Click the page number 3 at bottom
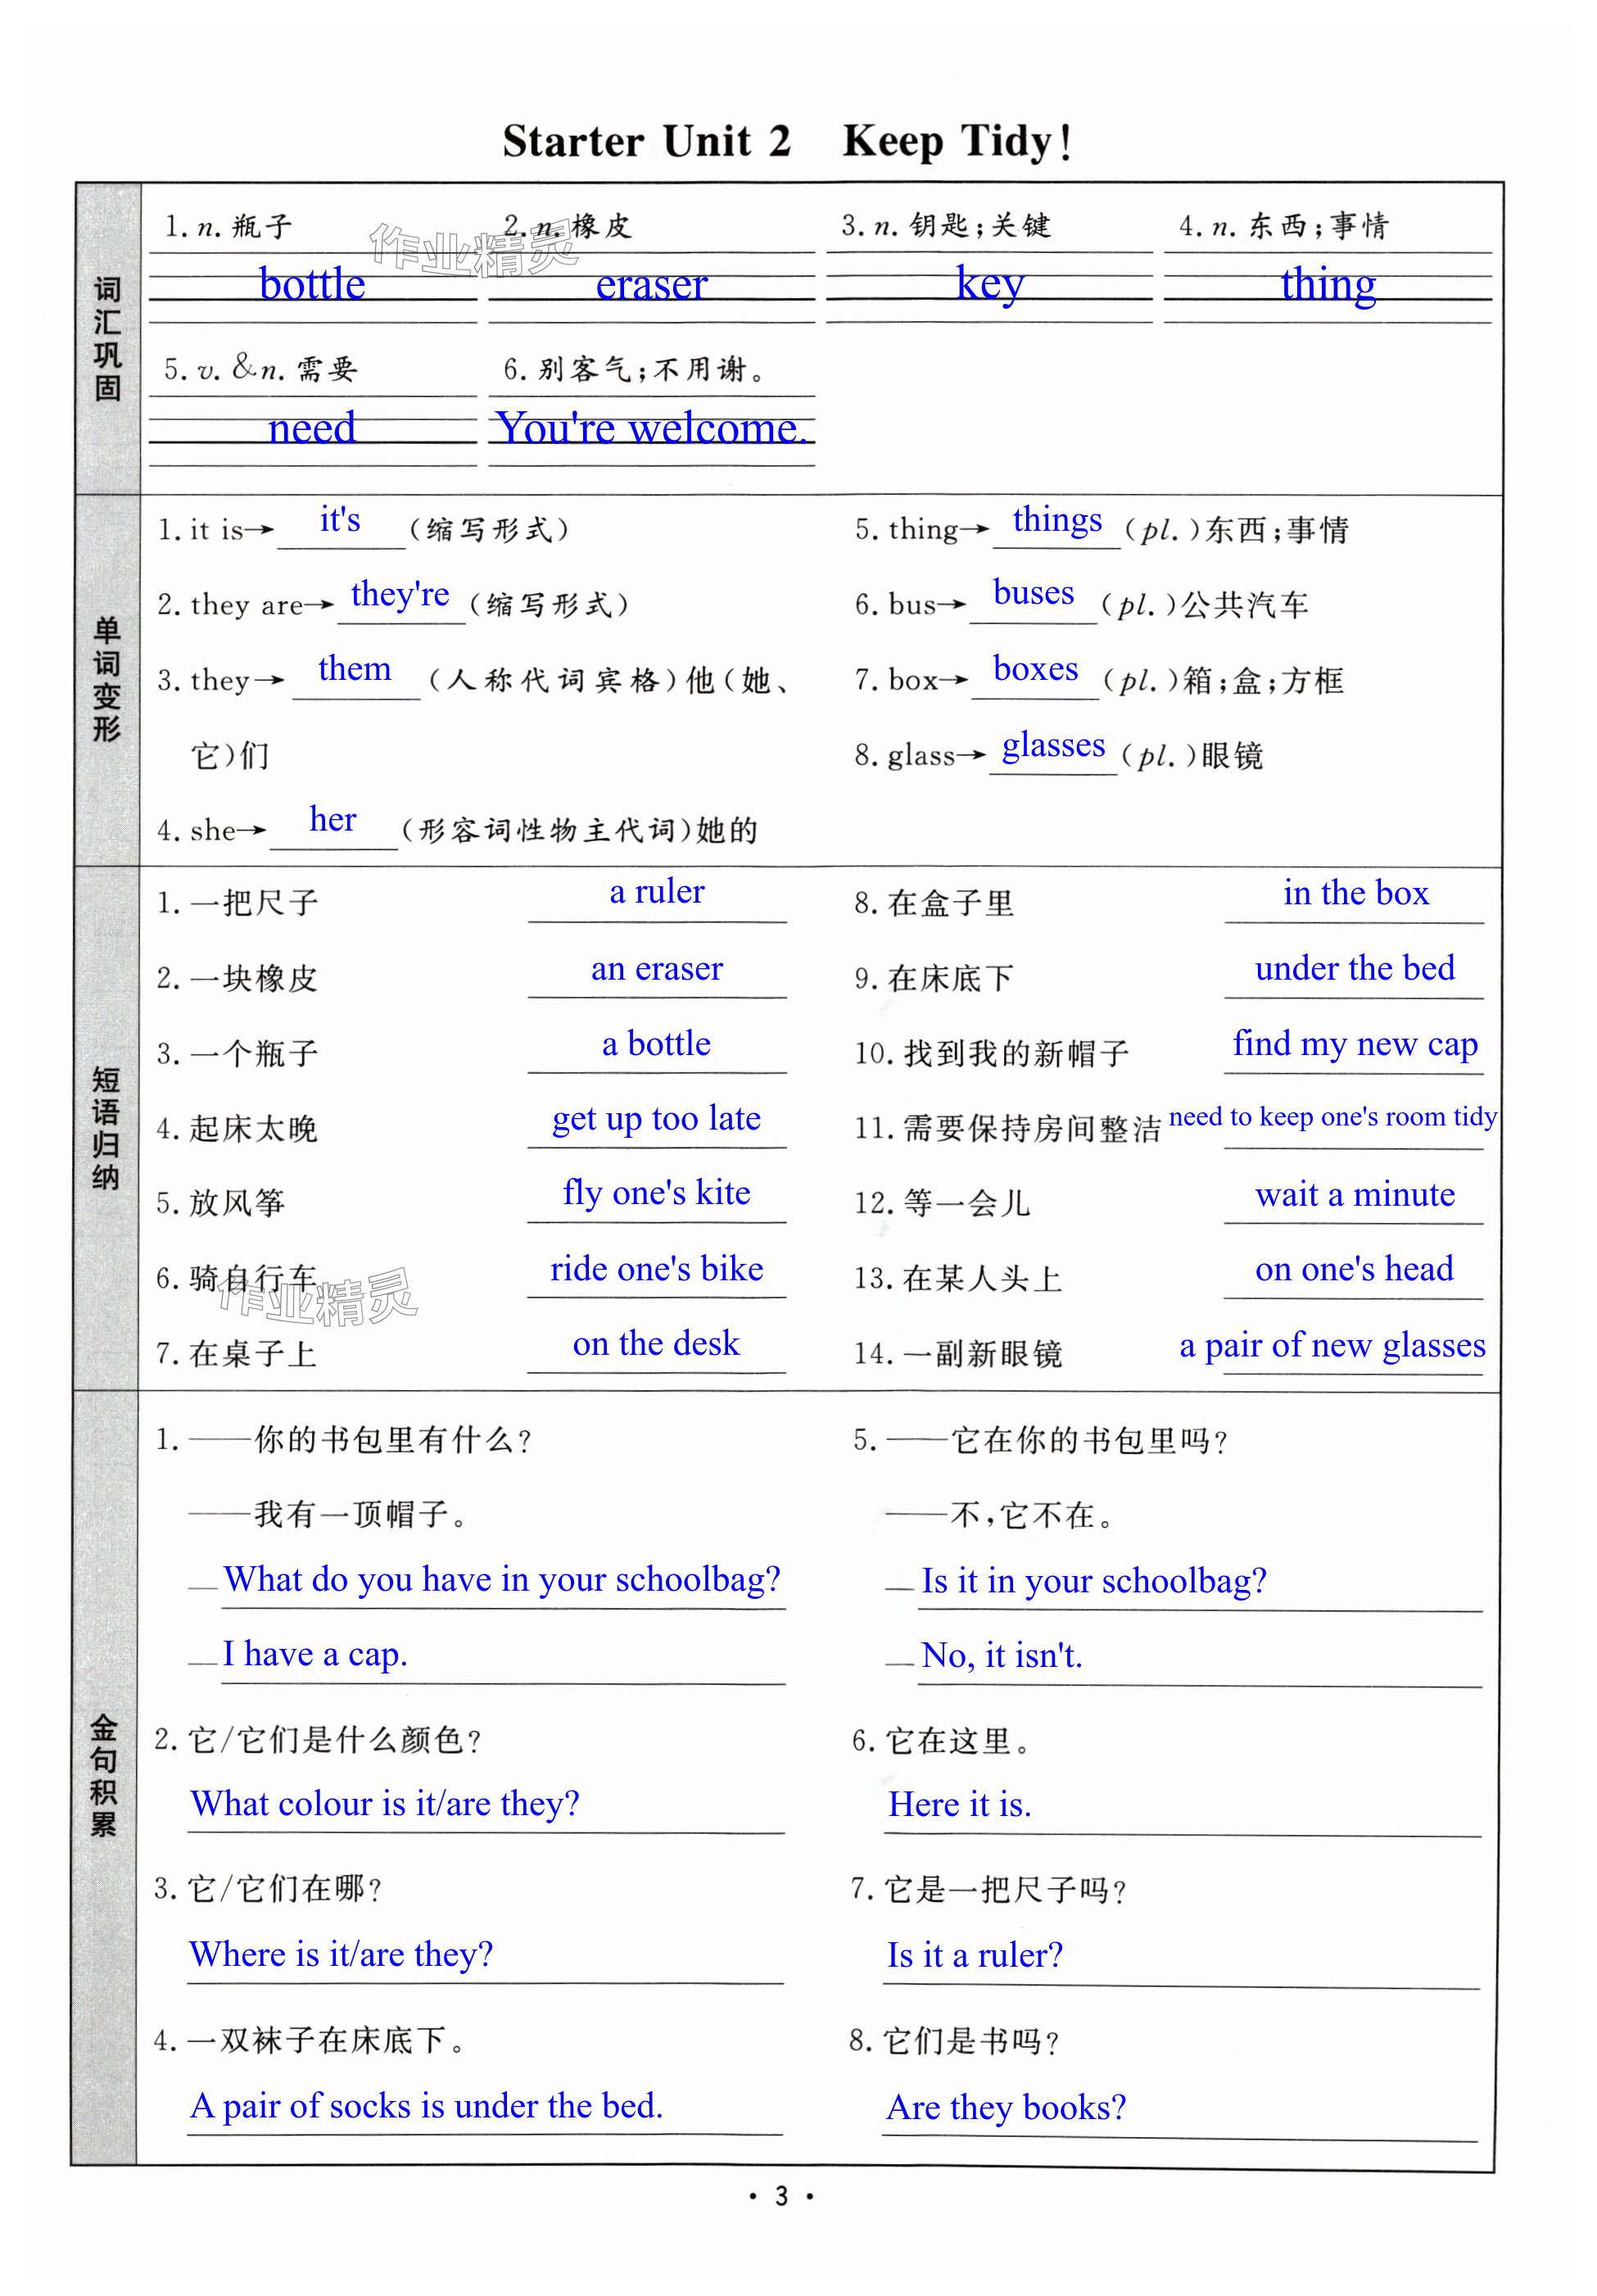The image size is (1597, 2296). [x=781, y=2197]
